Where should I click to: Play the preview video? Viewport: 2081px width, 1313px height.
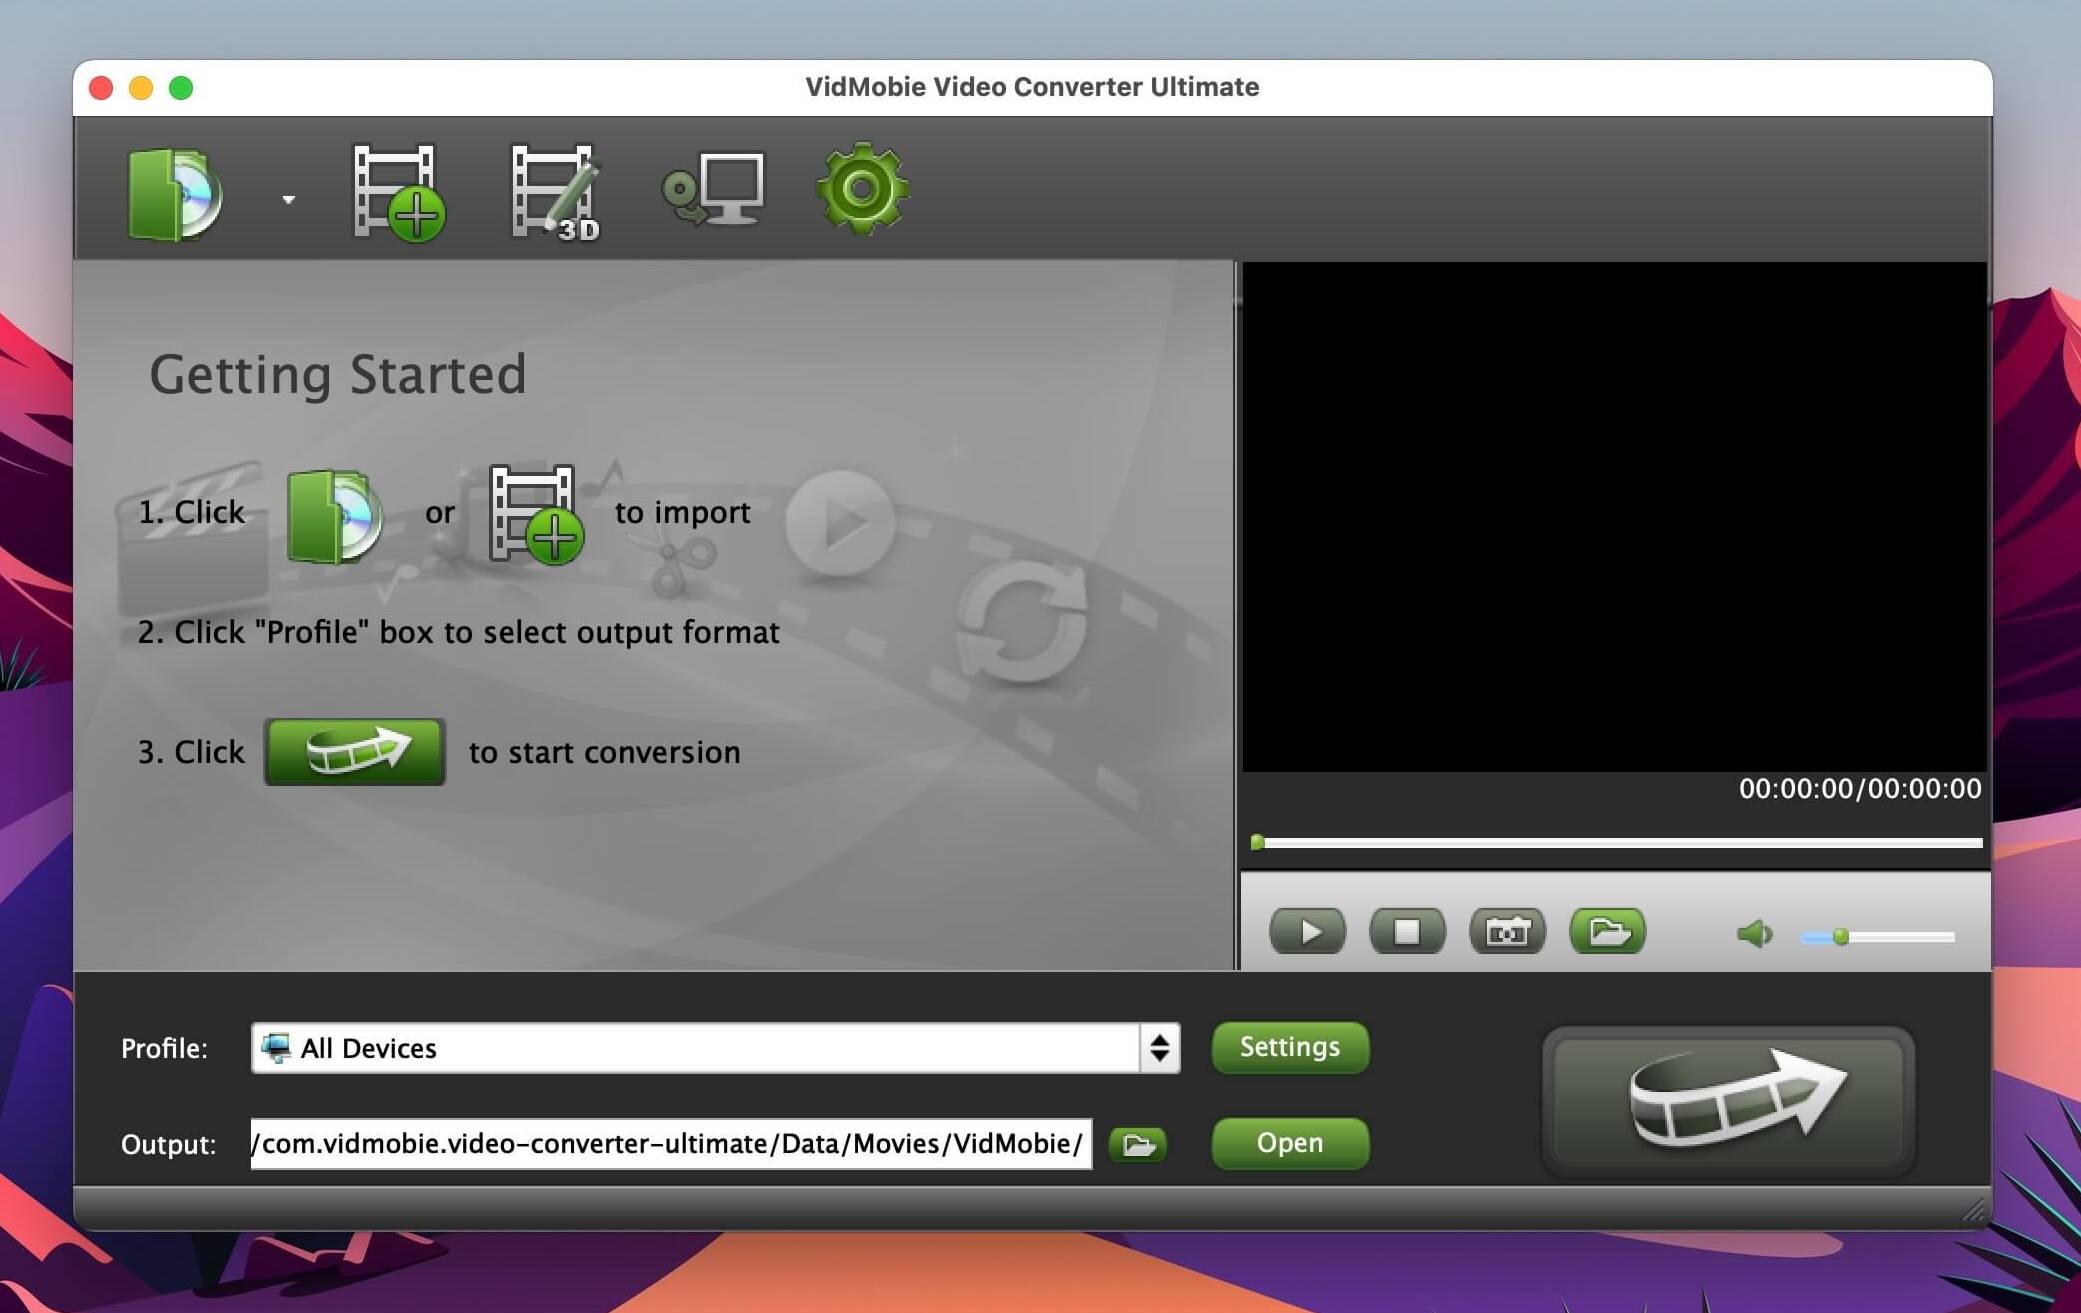pos(1307,932)
